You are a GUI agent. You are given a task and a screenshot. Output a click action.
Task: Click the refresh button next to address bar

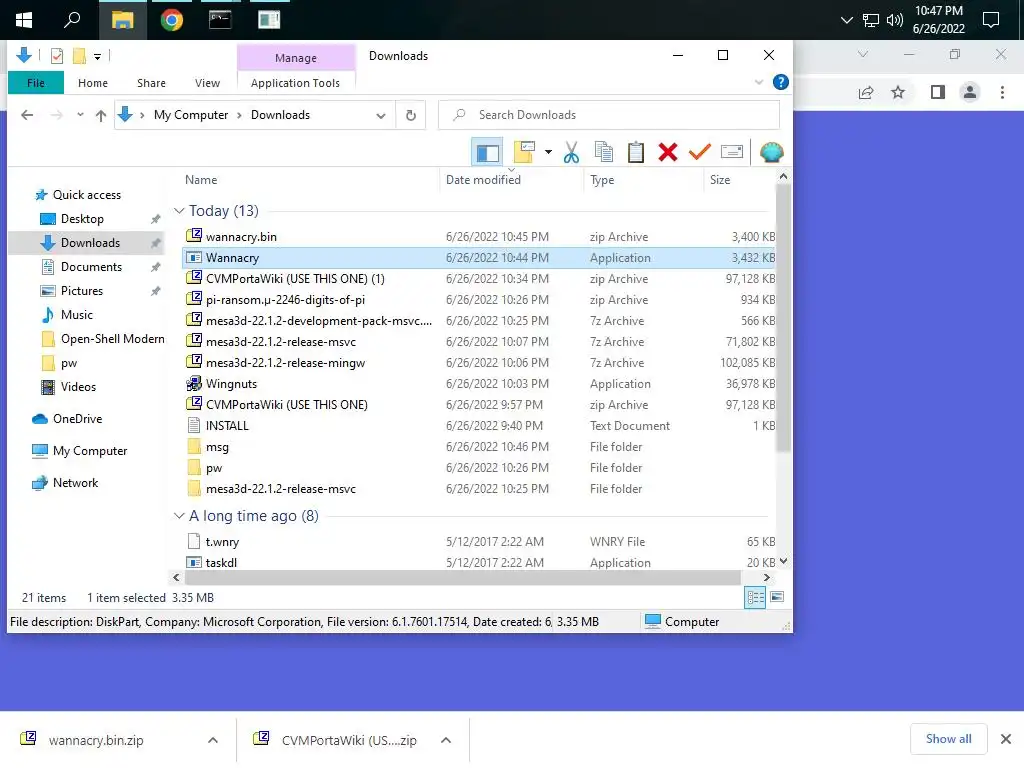point(411,116)
